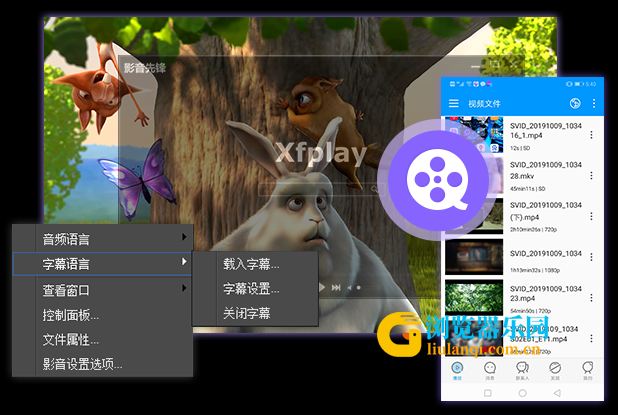
Task: Open 影音设置选项... settings options
Action: tap(103, 364)
